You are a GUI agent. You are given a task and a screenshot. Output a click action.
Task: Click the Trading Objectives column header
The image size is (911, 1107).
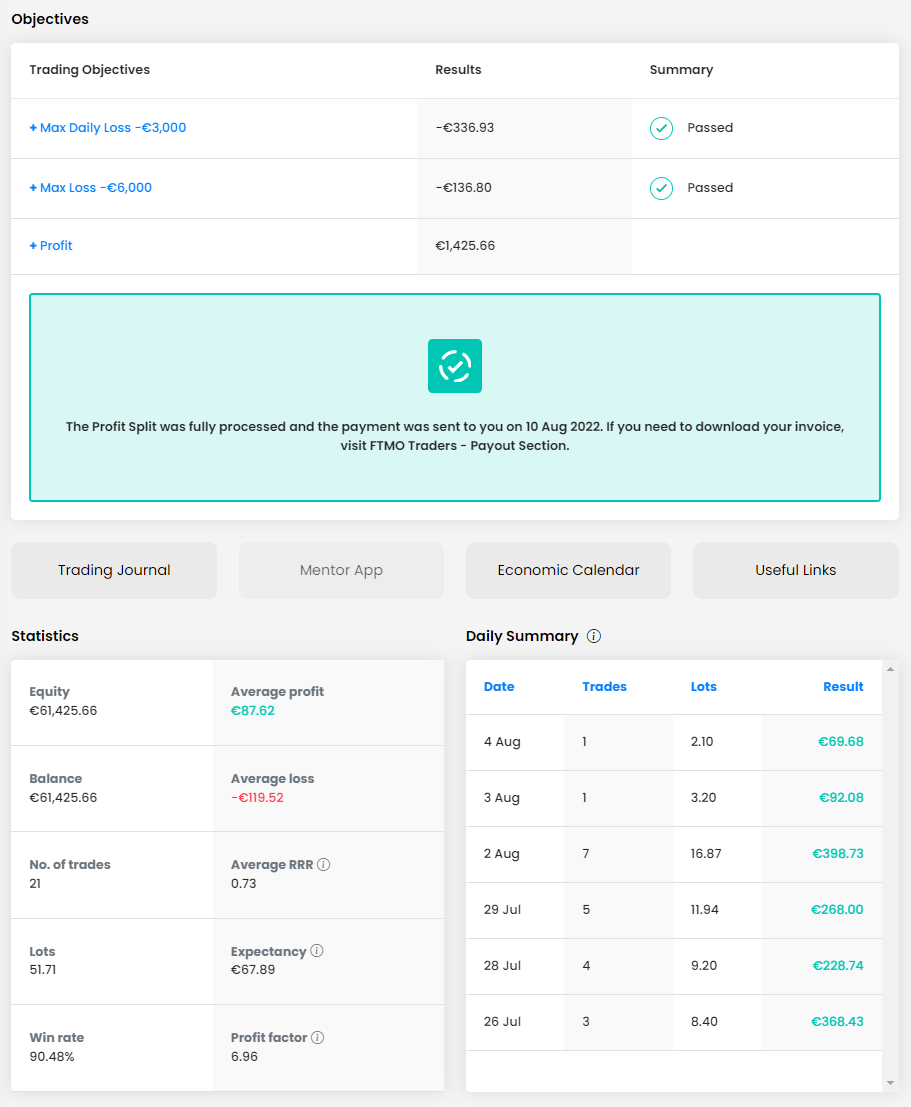90,70
